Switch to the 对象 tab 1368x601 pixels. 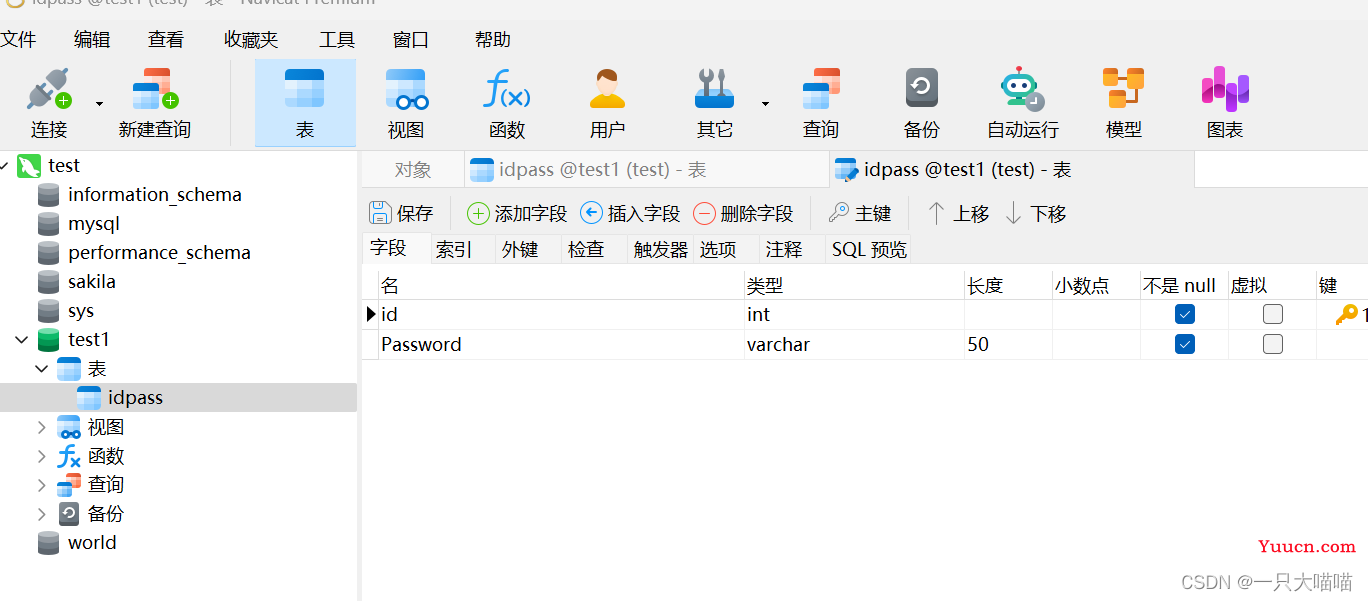(x=413, y=170)
